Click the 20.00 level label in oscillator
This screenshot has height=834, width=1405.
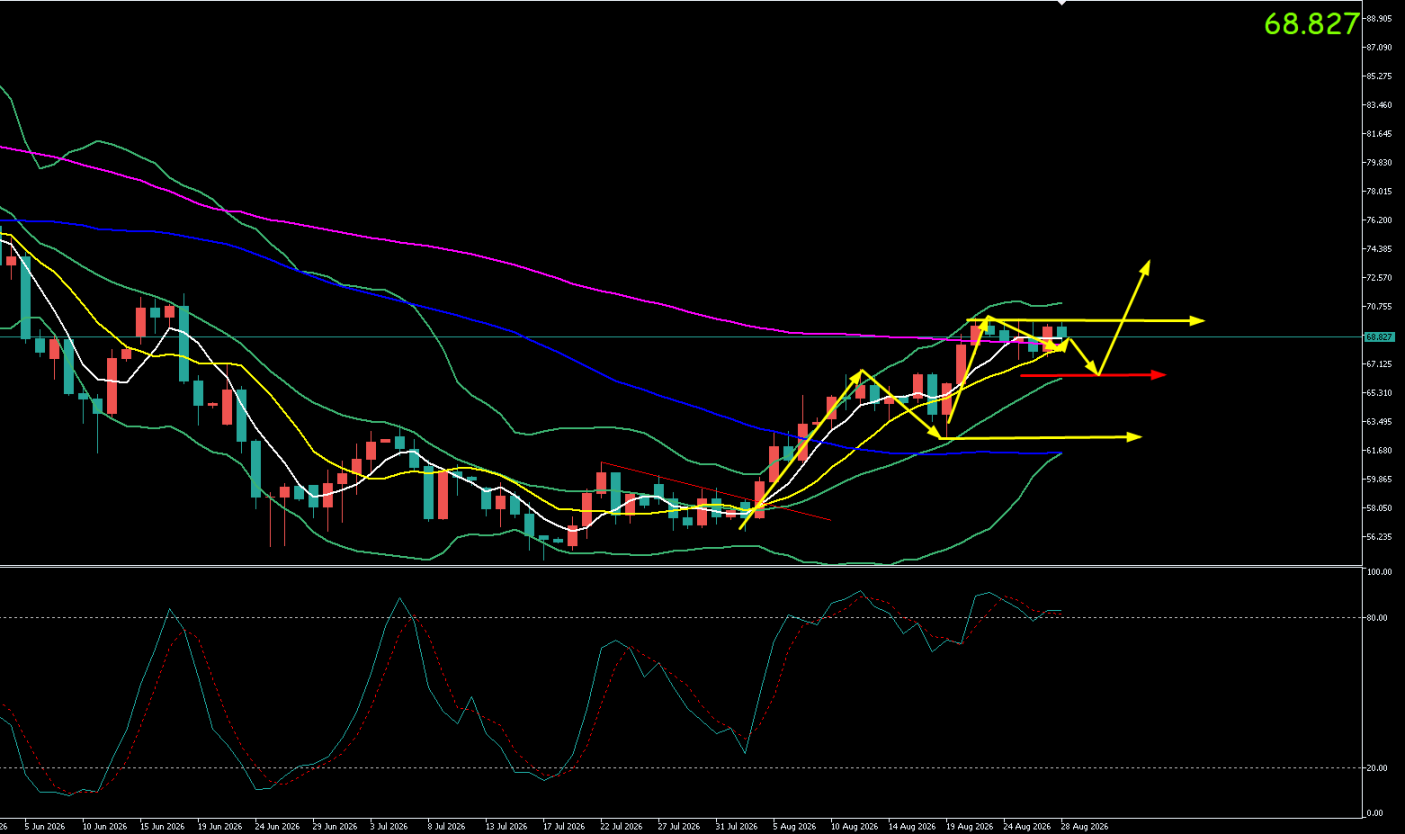point(1377,768)
